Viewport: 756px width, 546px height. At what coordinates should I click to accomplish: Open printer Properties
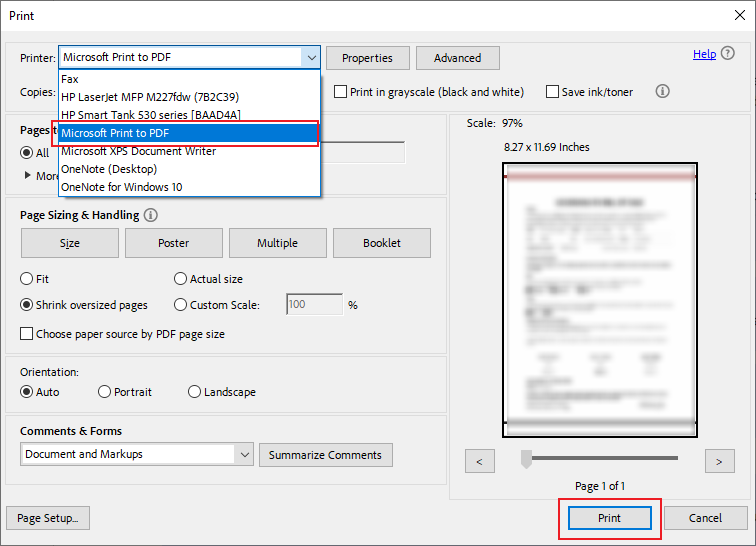[368, 58]
